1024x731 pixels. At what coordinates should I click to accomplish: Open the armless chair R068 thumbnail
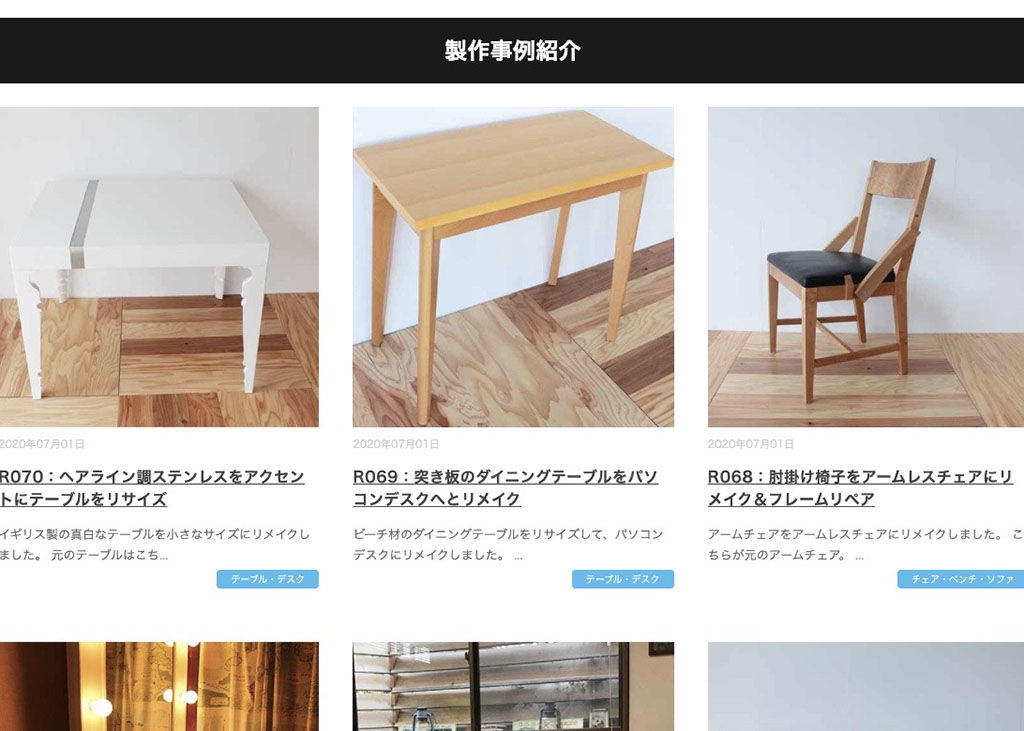point(866,267)
